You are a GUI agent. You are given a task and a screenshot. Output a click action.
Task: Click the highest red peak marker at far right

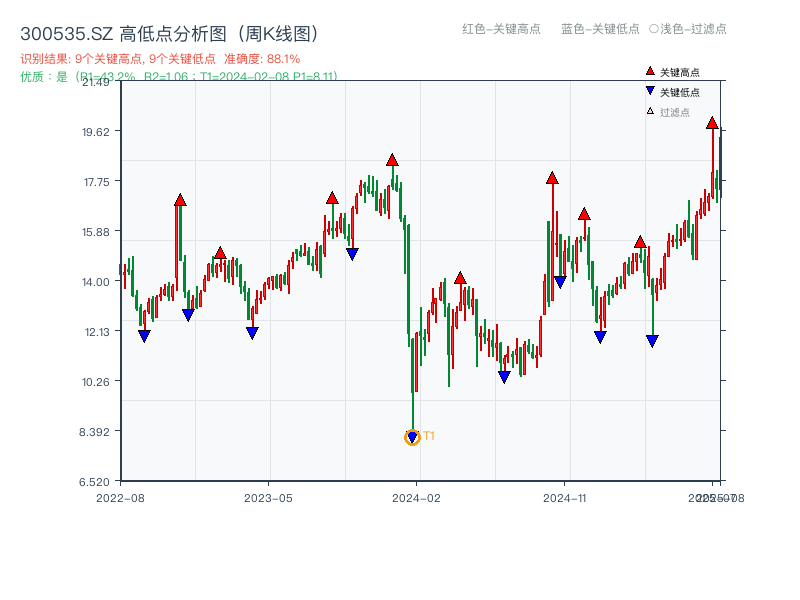click(712, 123)
